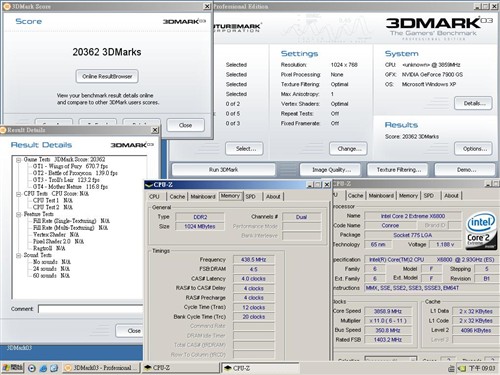This screenshot has height=375, width=500.
Task: Click the Online ResultBrowser button
Action: [107, 76]
